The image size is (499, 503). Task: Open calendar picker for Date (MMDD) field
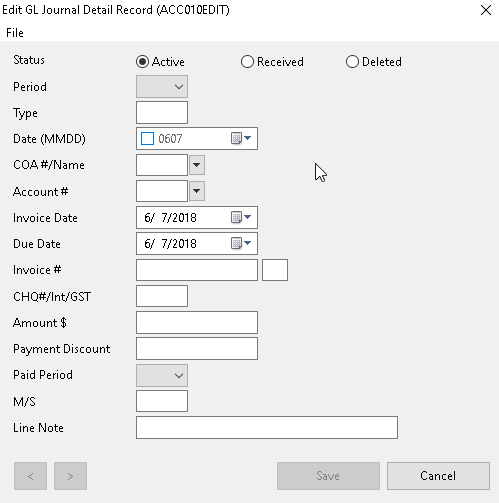pyautogui.click(x=241, y=138)
